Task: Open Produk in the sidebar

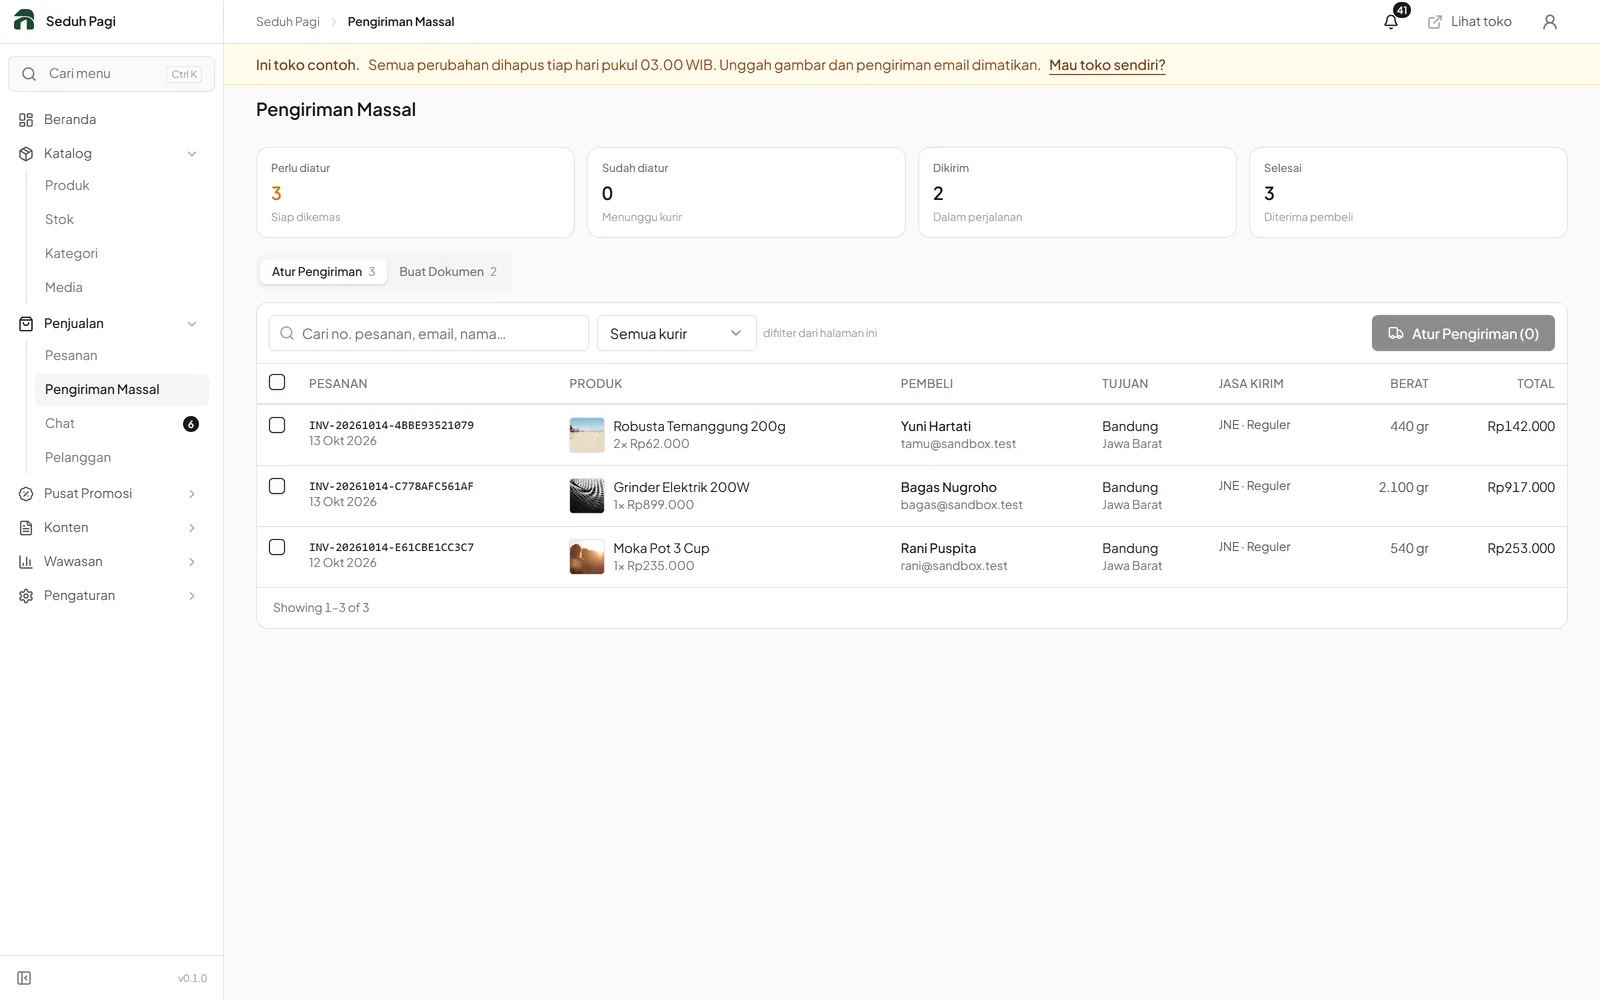Action: (67, 186)
